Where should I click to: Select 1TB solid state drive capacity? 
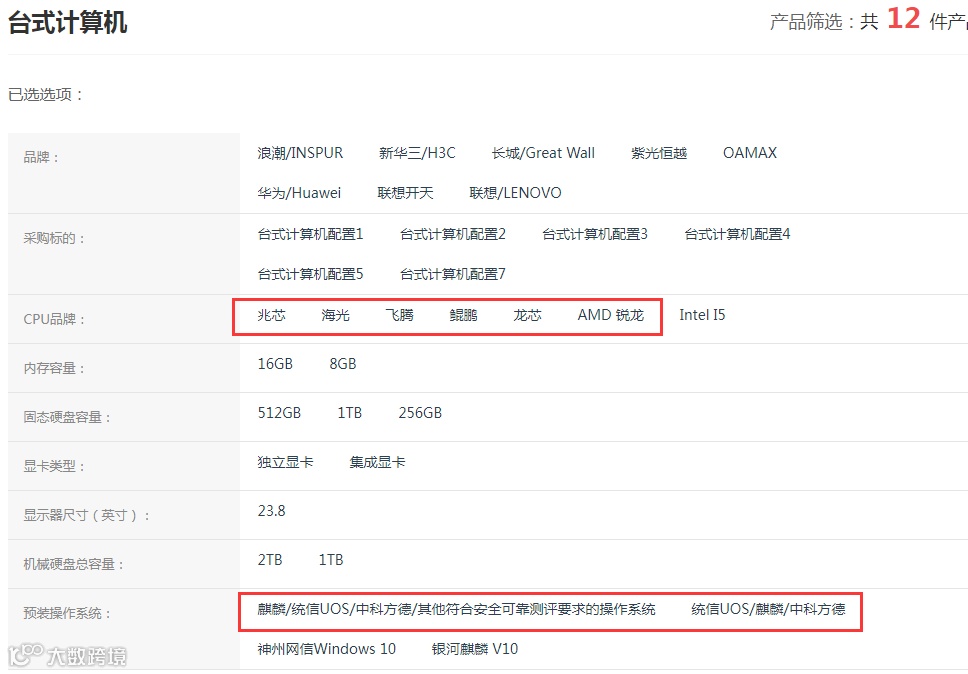coord(350,413)
